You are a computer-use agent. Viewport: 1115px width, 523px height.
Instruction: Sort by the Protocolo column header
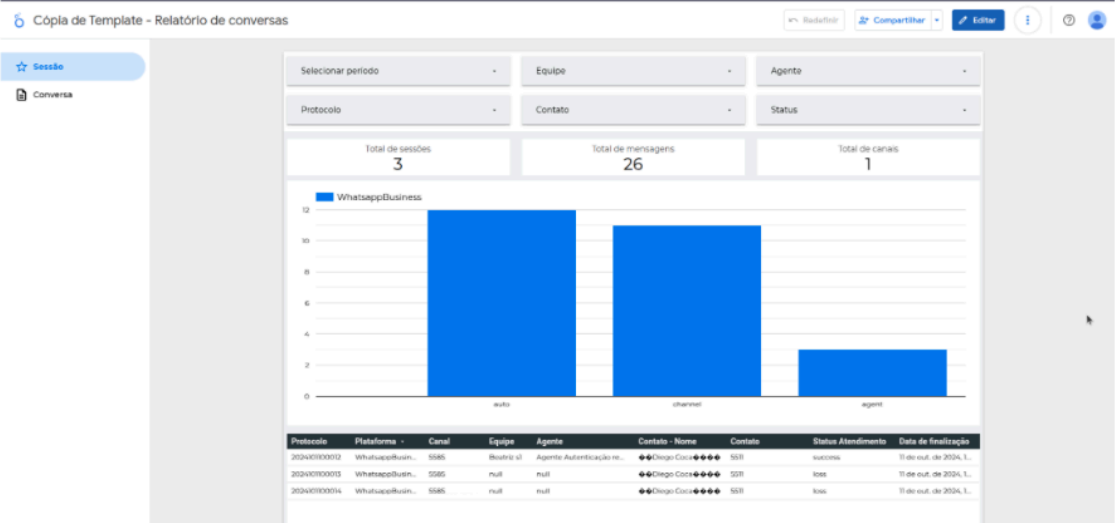(309, 442)
